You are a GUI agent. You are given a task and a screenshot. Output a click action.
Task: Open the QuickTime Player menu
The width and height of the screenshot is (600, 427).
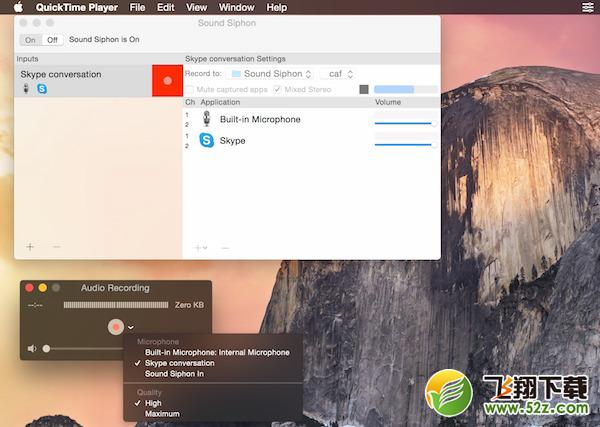coord(77,7)
